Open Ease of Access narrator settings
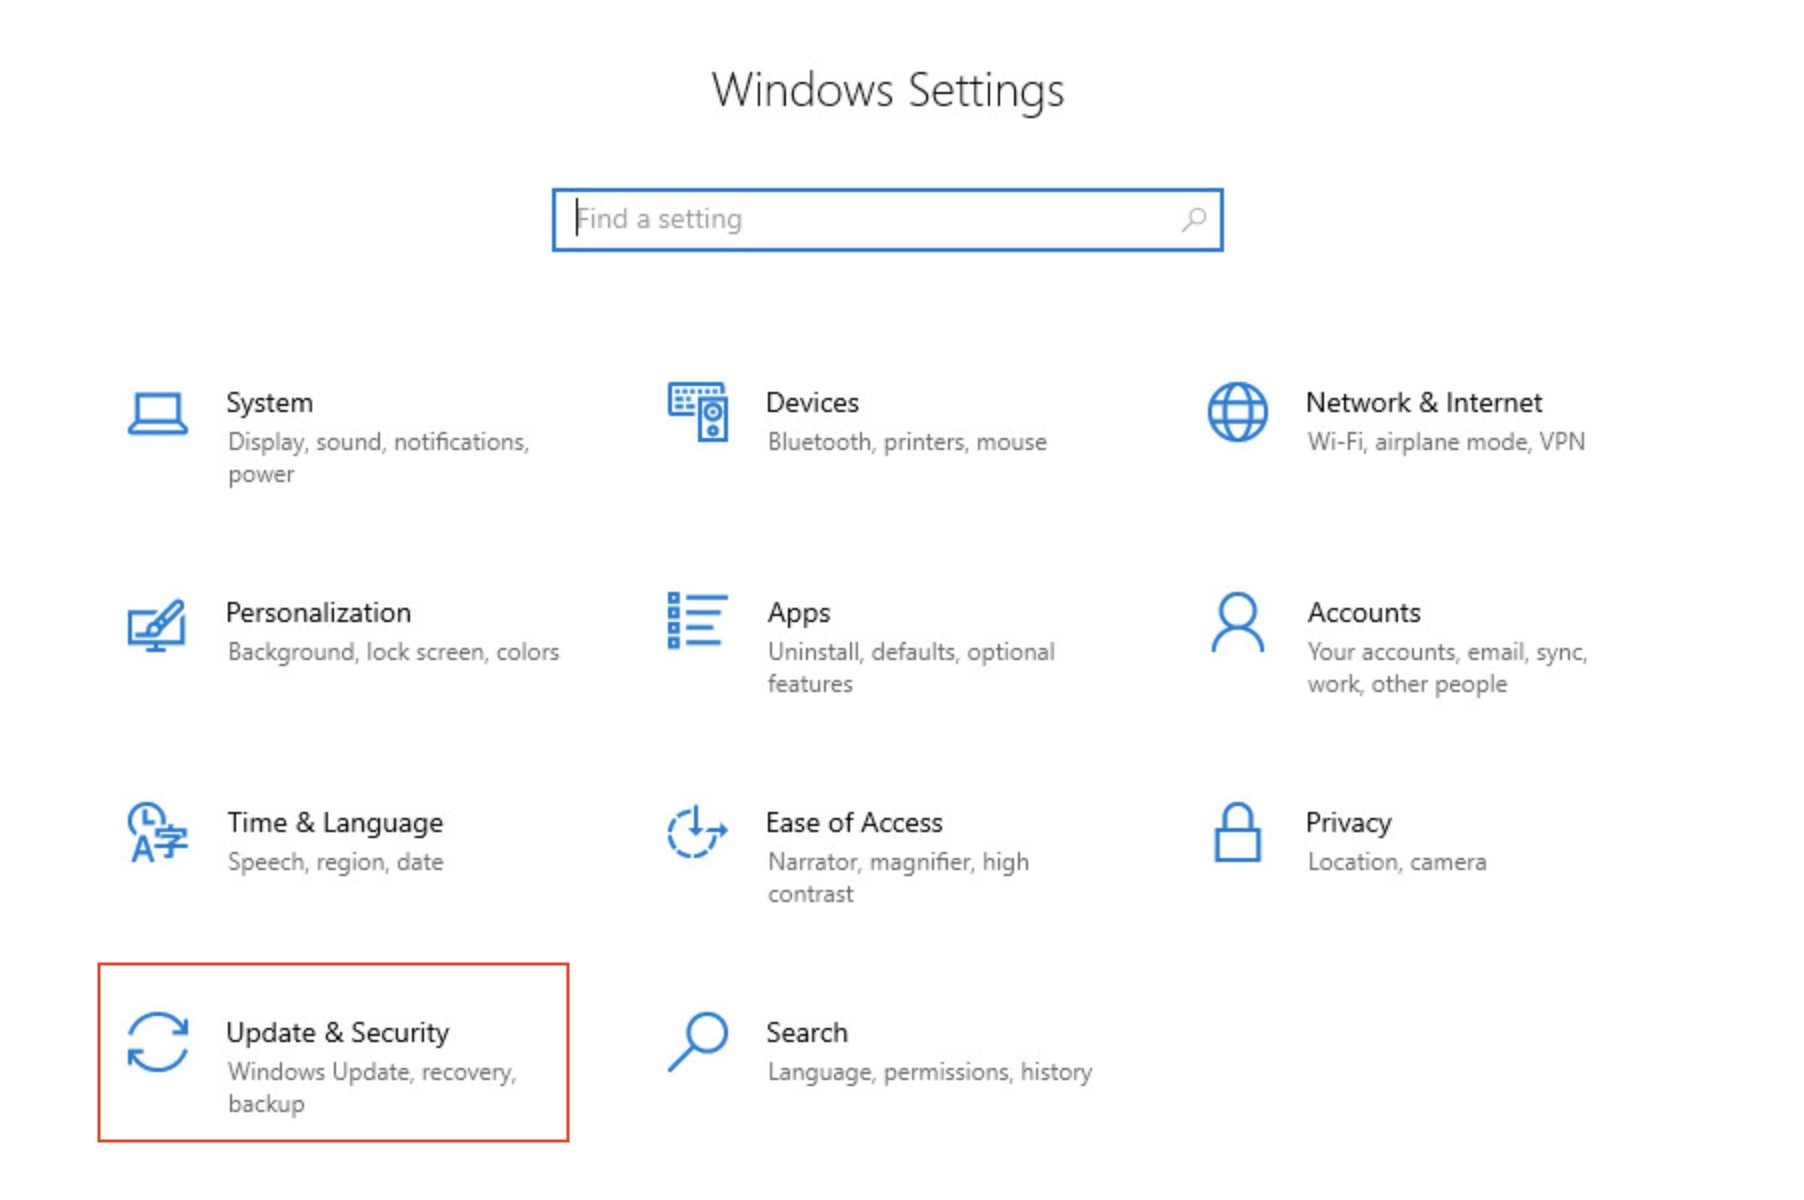This screenshot has height=1200, width=1804. [855, 822]
